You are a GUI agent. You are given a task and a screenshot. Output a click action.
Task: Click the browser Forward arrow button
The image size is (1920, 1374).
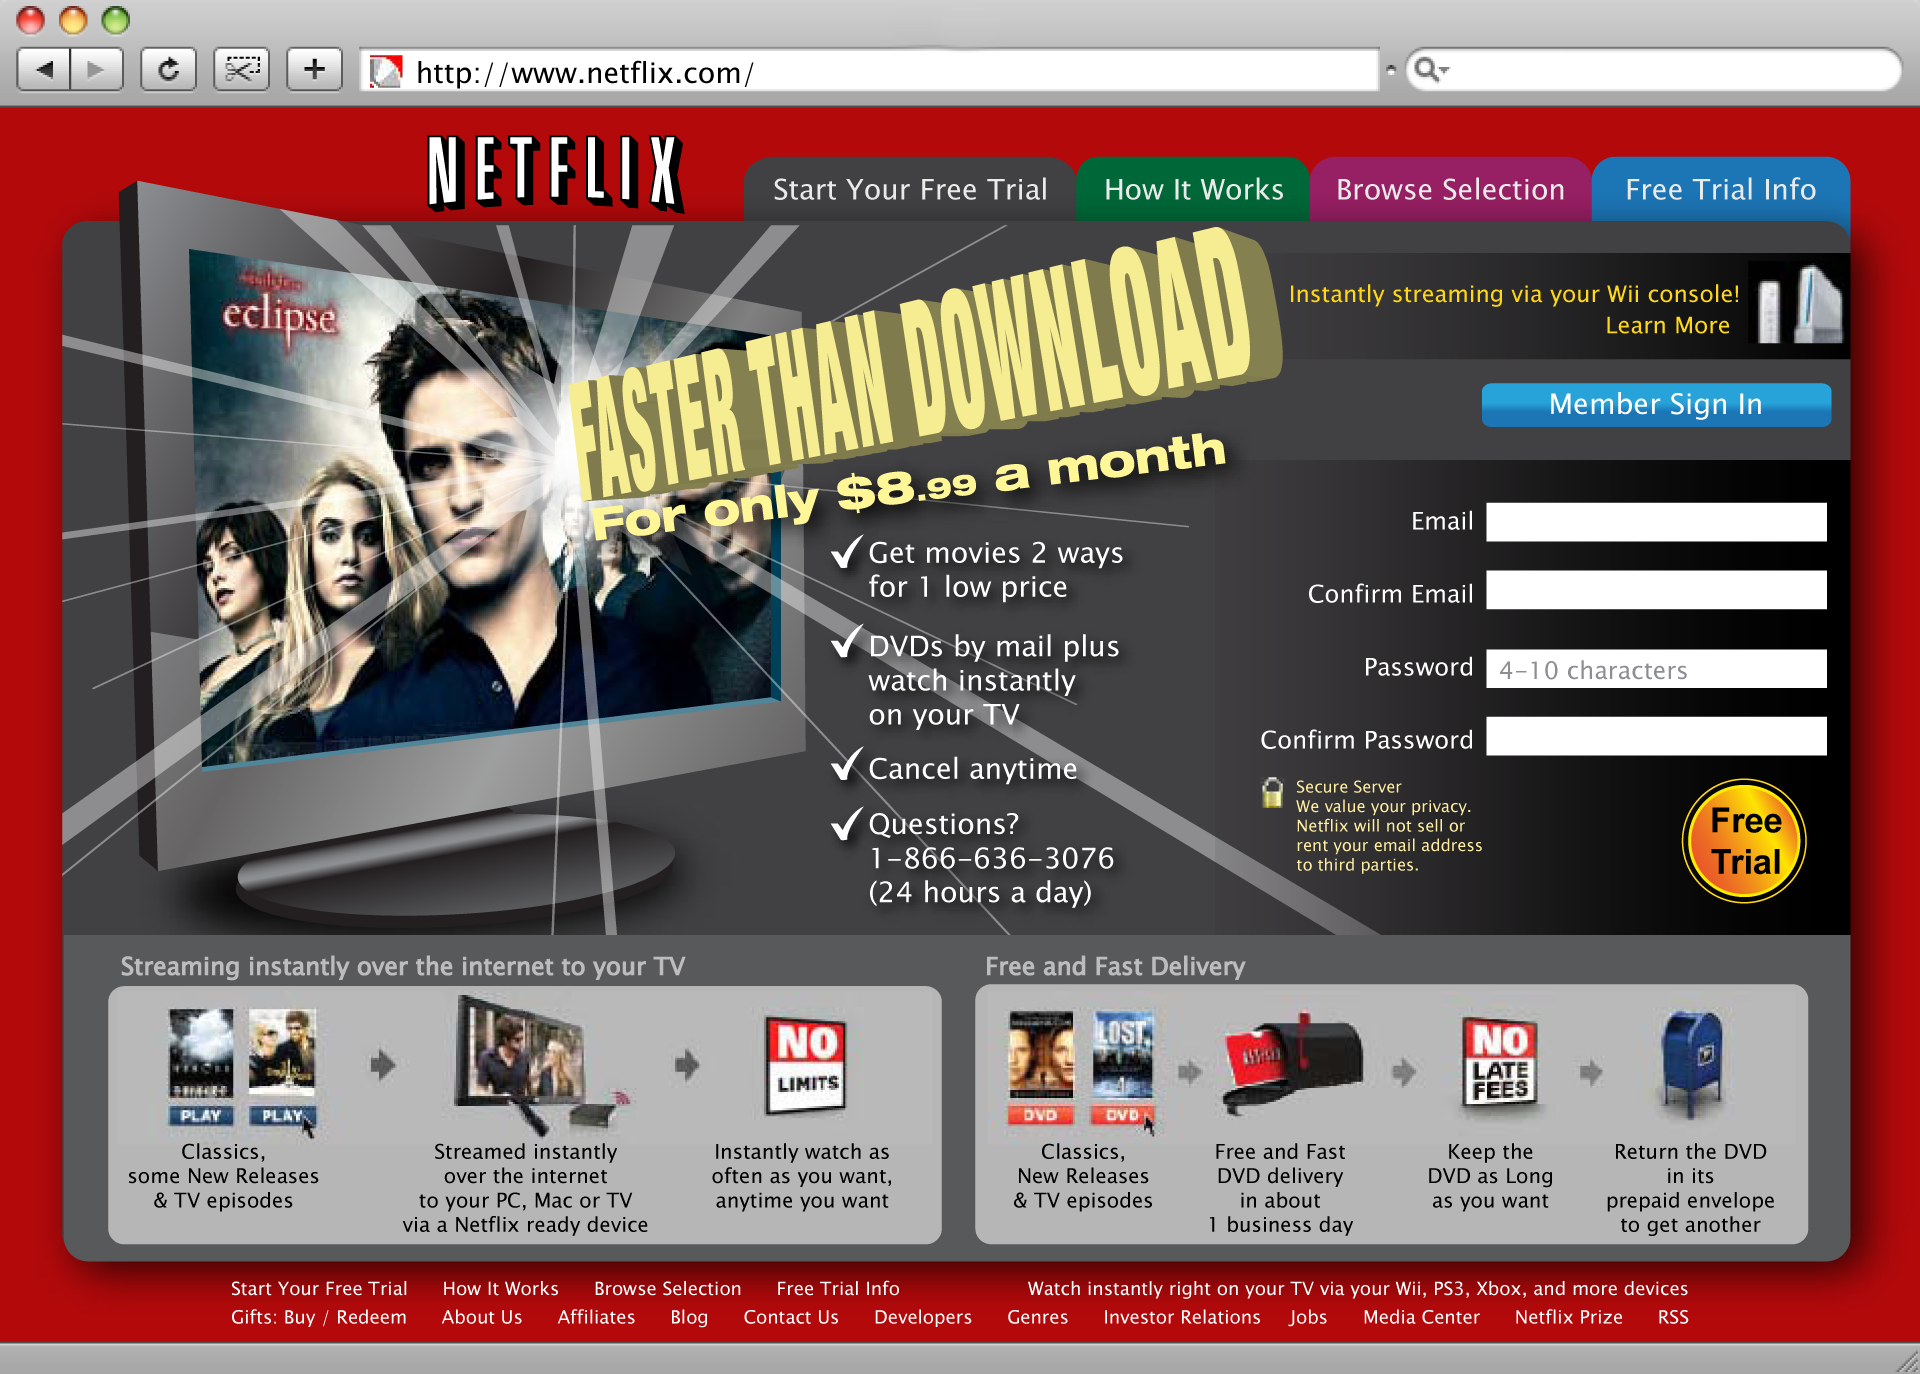(96, 70)
